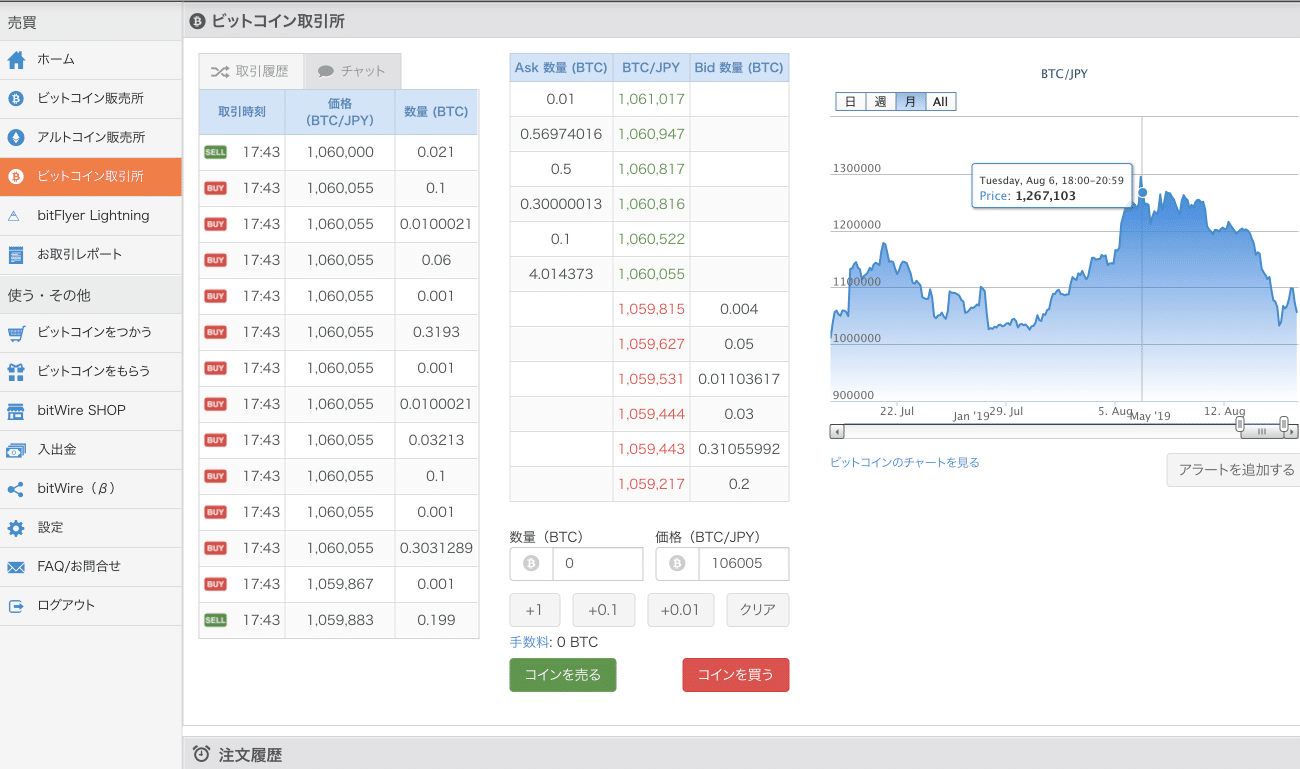Click the ask quantity 4.014373
1300x769 pixels.
561,274
